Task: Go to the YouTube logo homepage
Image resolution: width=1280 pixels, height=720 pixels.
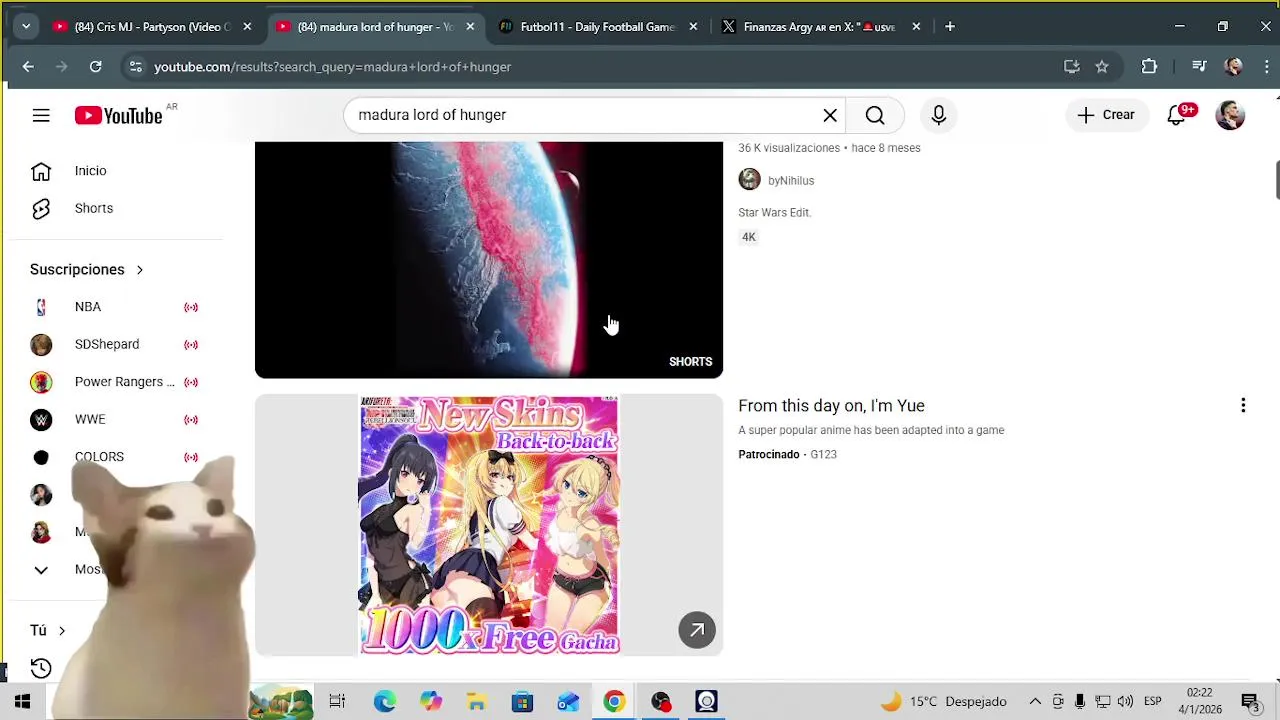Action: point(118,116)
